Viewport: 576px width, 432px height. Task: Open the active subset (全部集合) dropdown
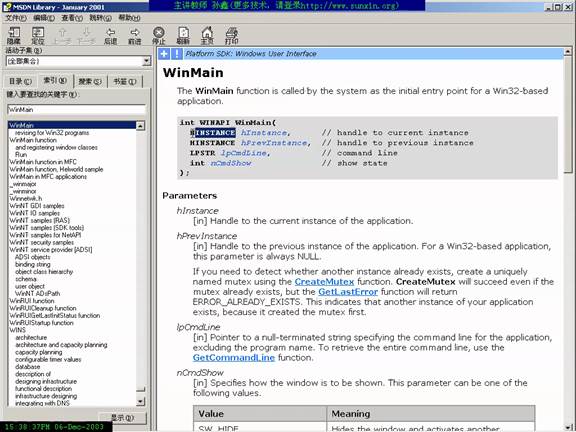point(147,61)
